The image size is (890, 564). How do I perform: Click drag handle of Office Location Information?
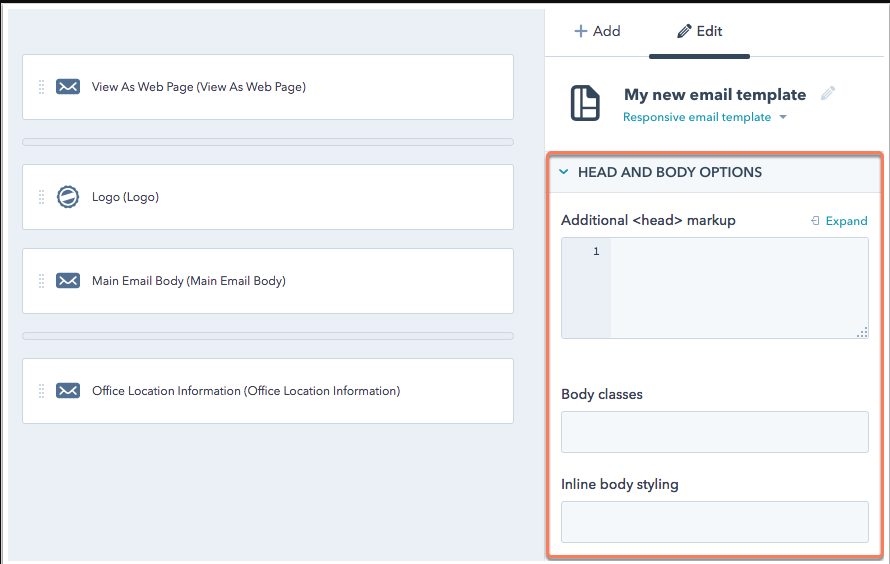click(x=41, y=391)
